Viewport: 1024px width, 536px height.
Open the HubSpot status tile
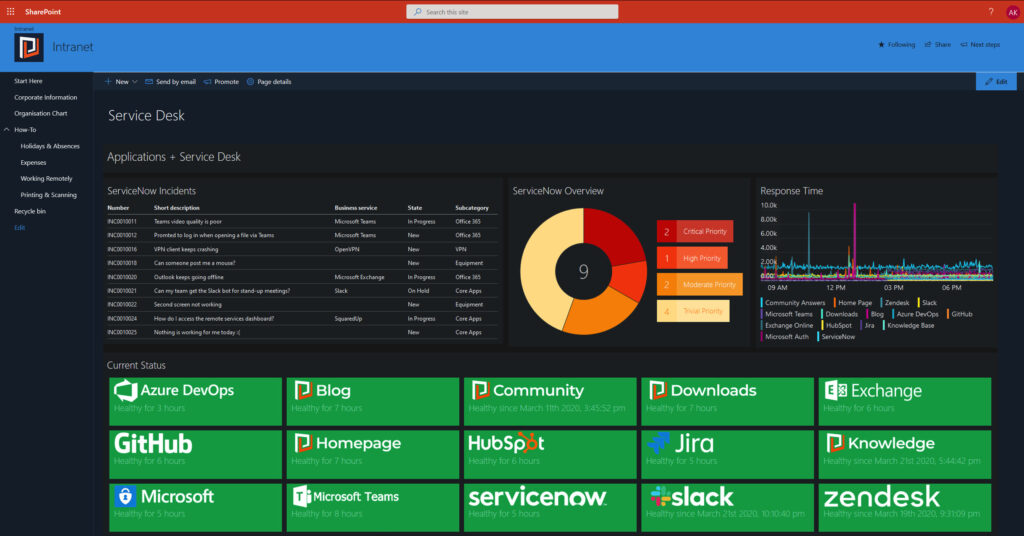point(550,454)
